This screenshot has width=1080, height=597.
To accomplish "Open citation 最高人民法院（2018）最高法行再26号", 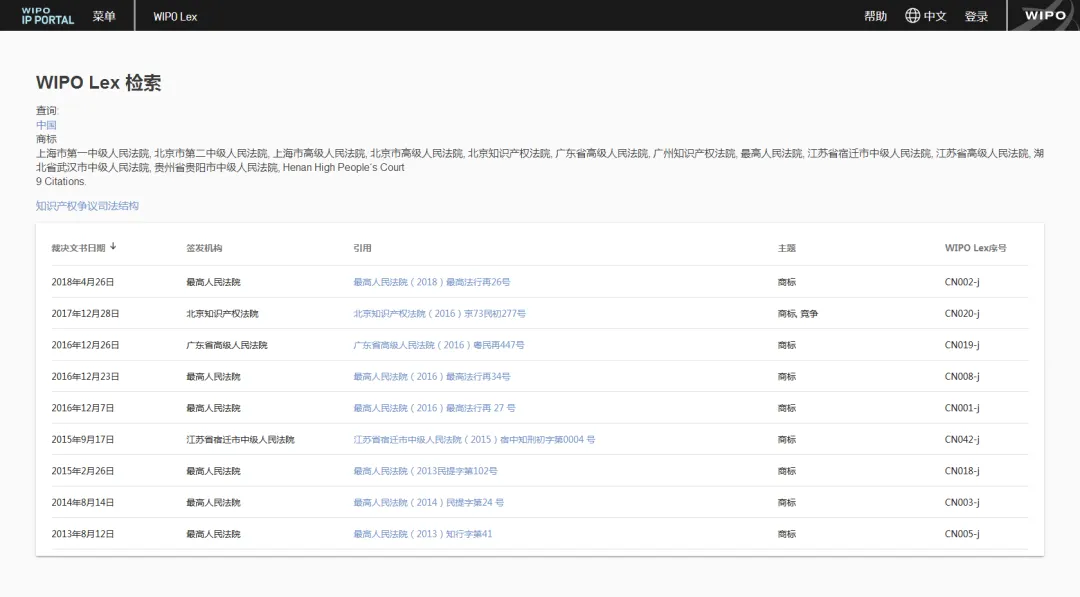I will (x=432, y=282).
